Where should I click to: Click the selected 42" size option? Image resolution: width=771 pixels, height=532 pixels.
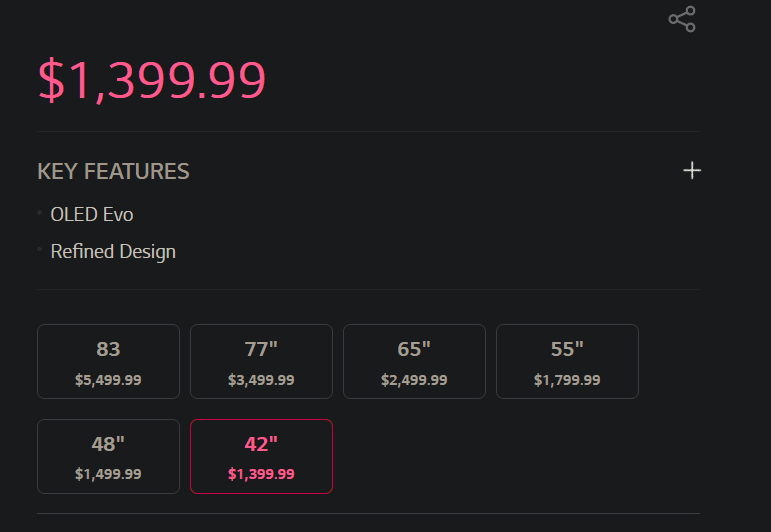coord(261,456)
